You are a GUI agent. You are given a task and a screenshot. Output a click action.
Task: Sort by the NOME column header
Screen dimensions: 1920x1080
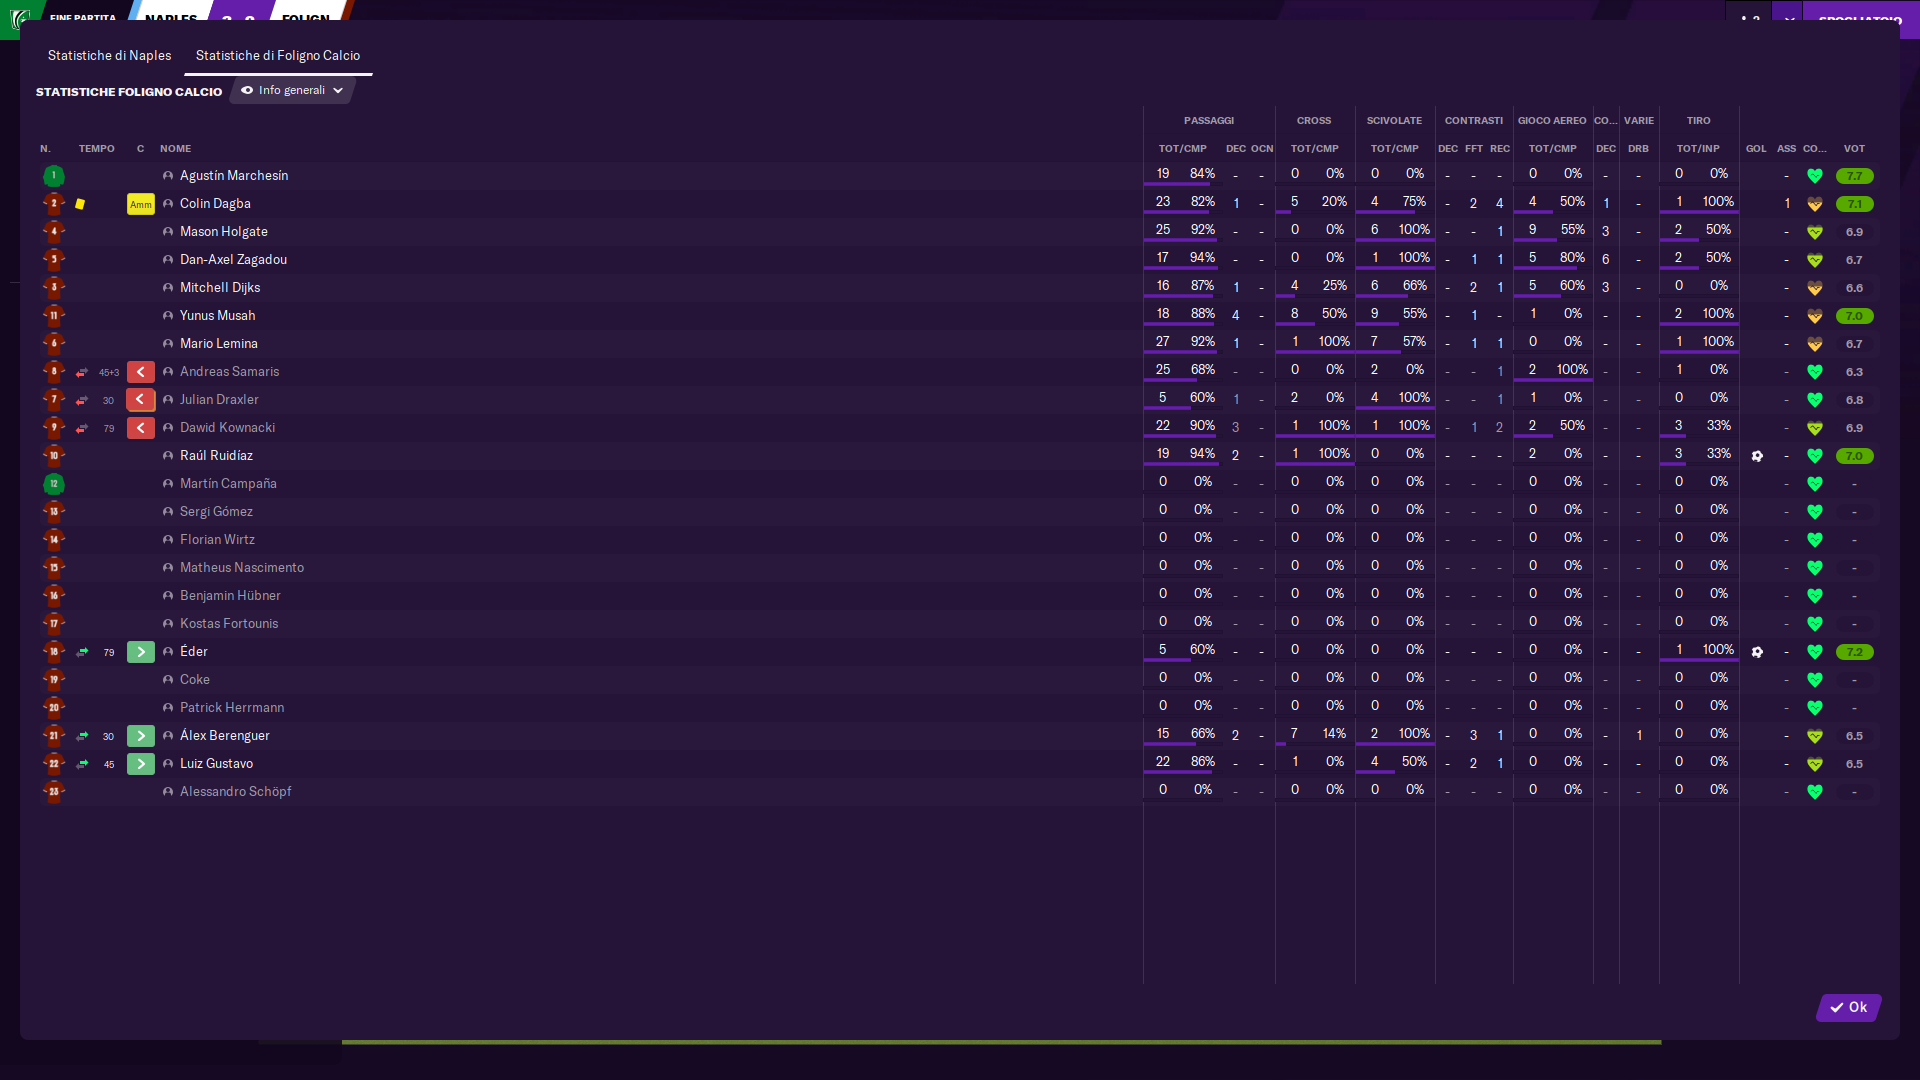175,148
